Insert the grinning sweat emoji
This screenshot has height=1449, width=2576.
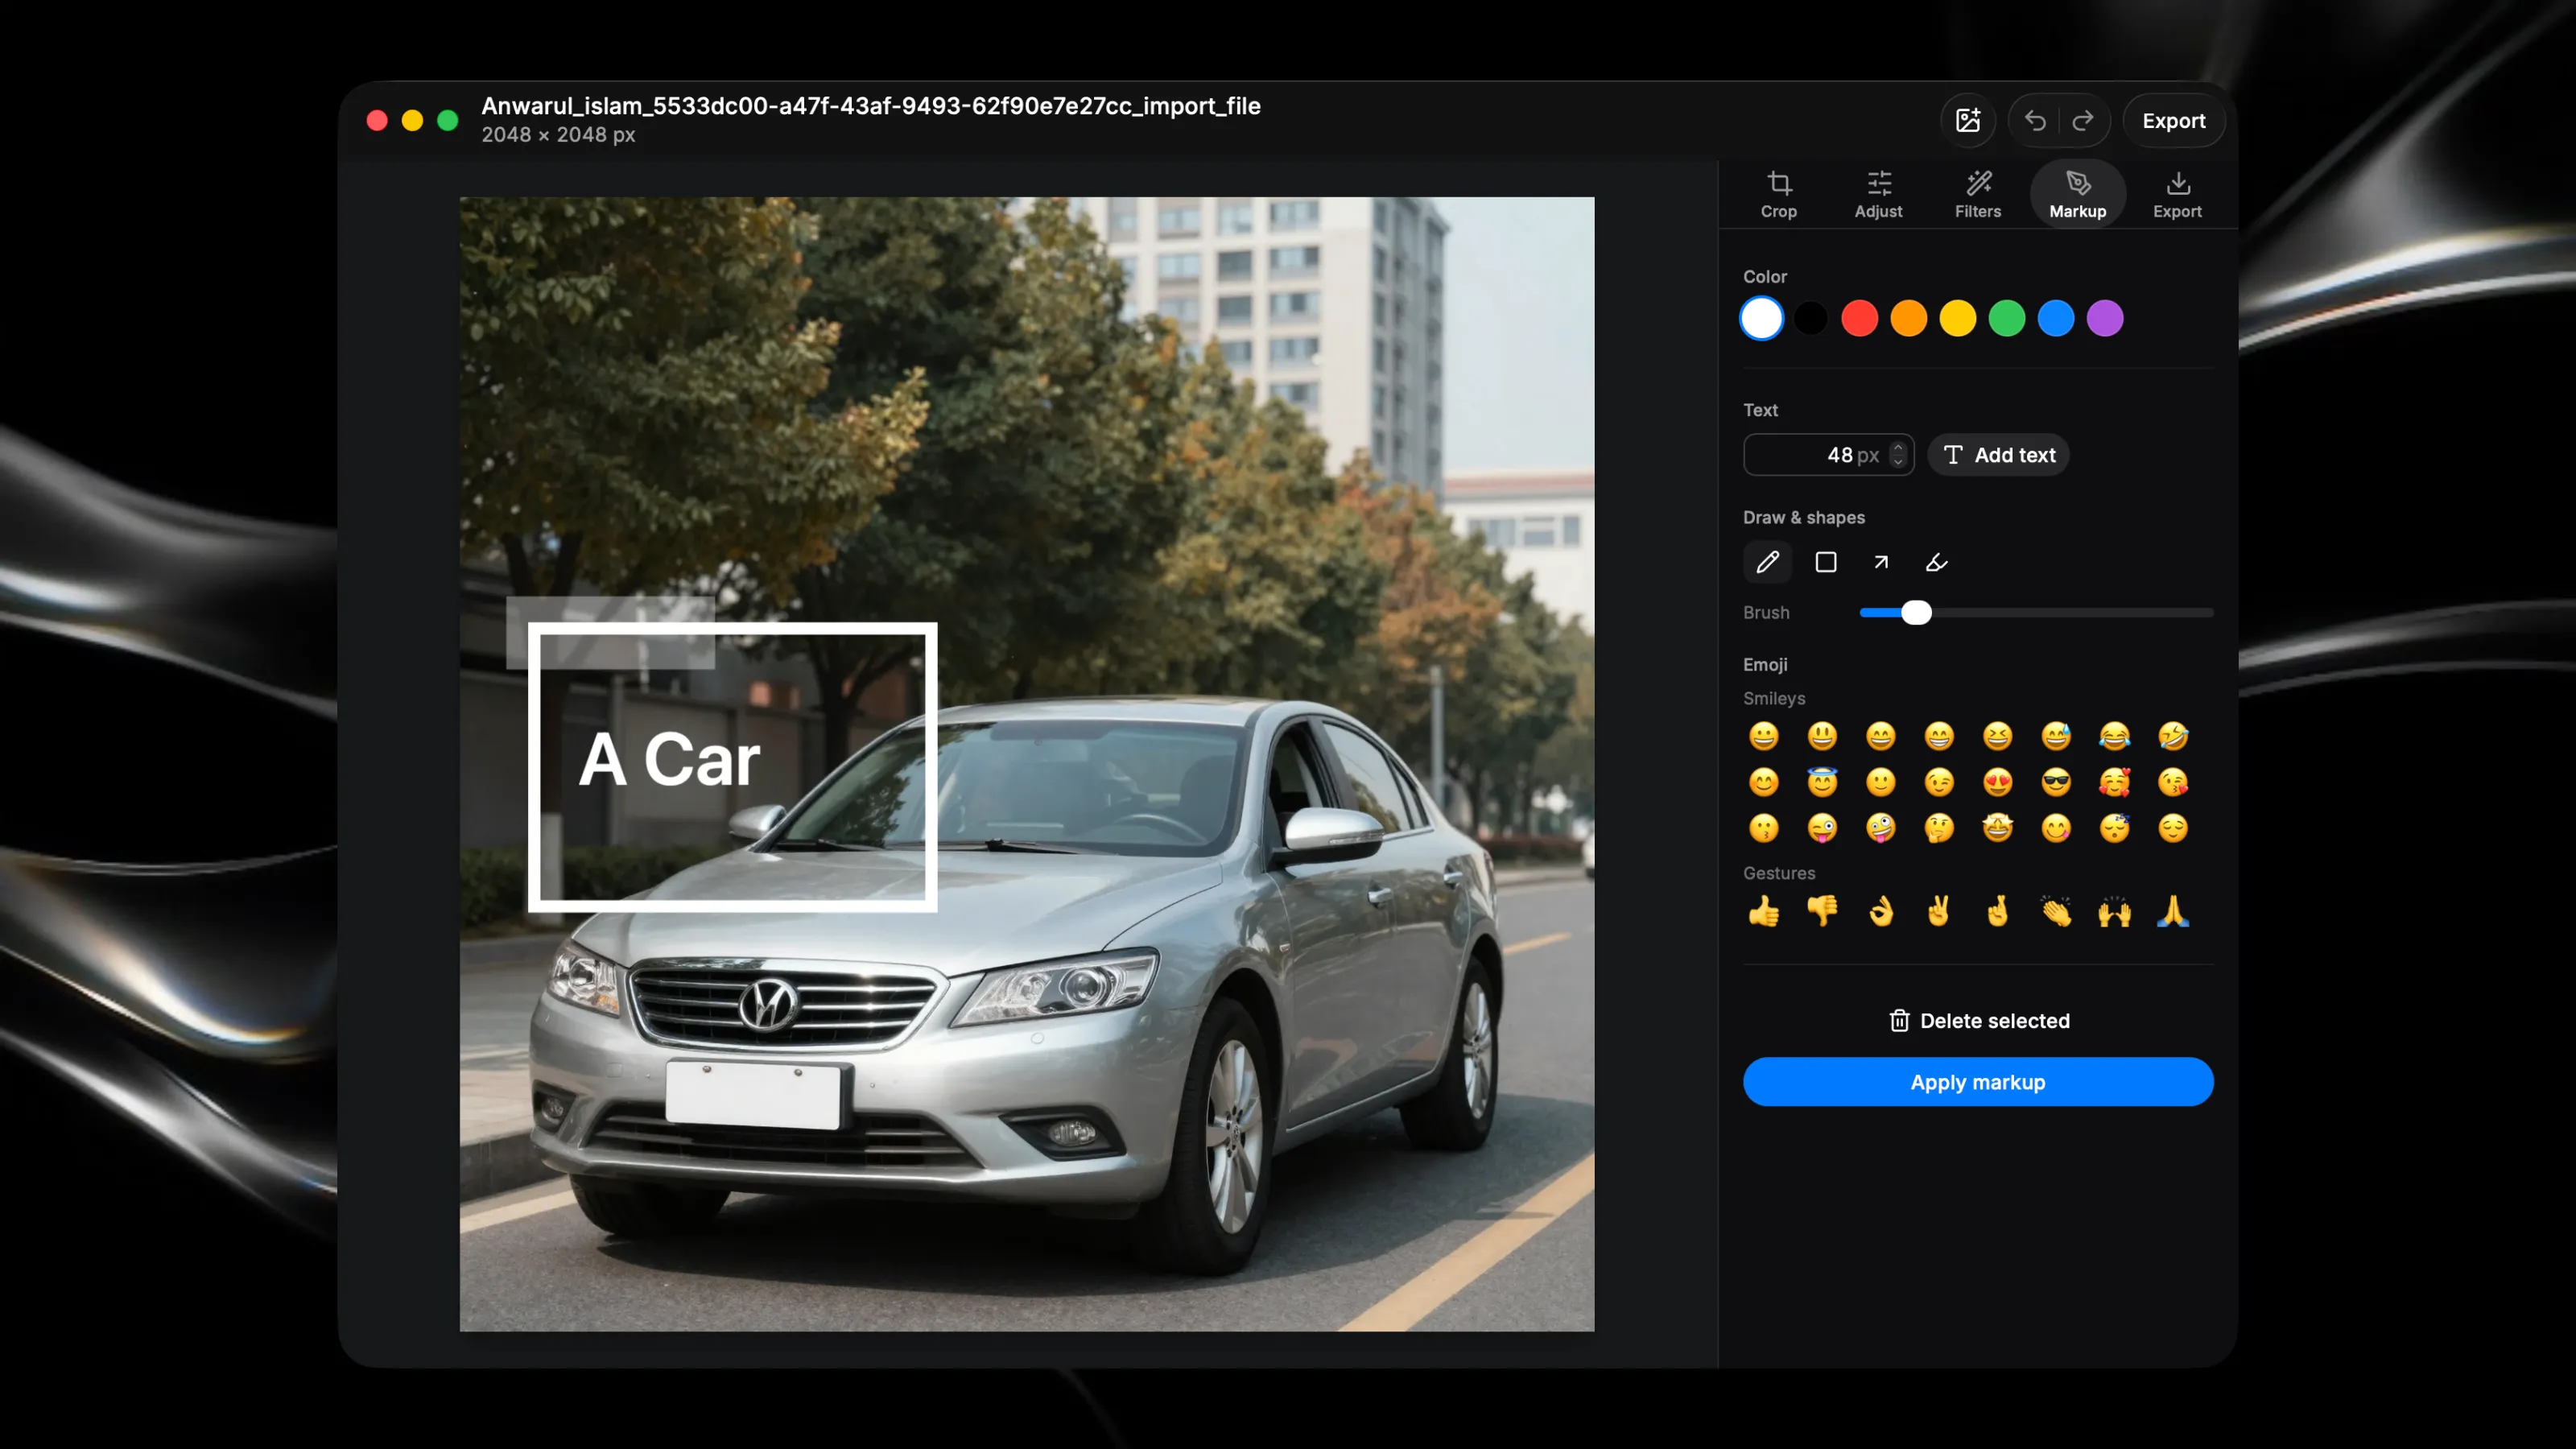point(2055,736)
